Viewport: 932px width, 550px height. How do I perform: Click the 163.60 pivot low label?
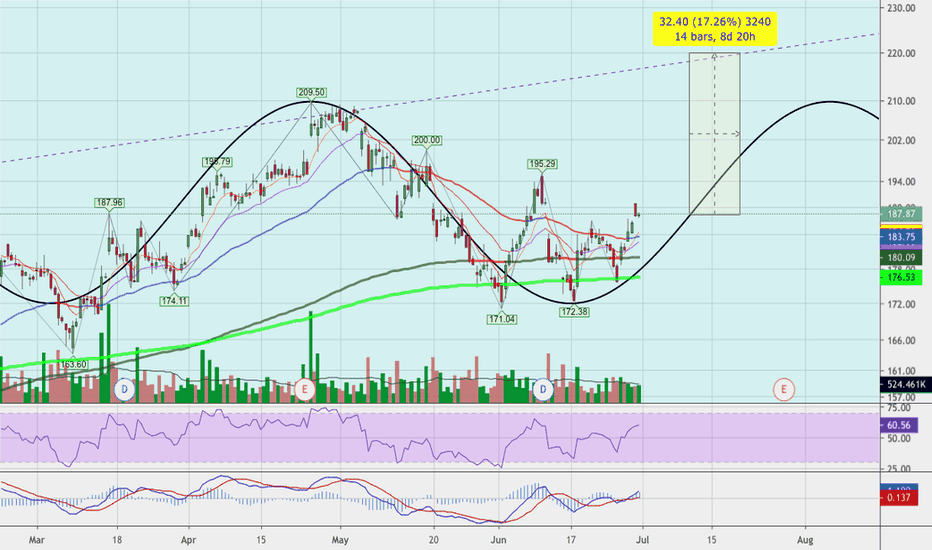73,364
